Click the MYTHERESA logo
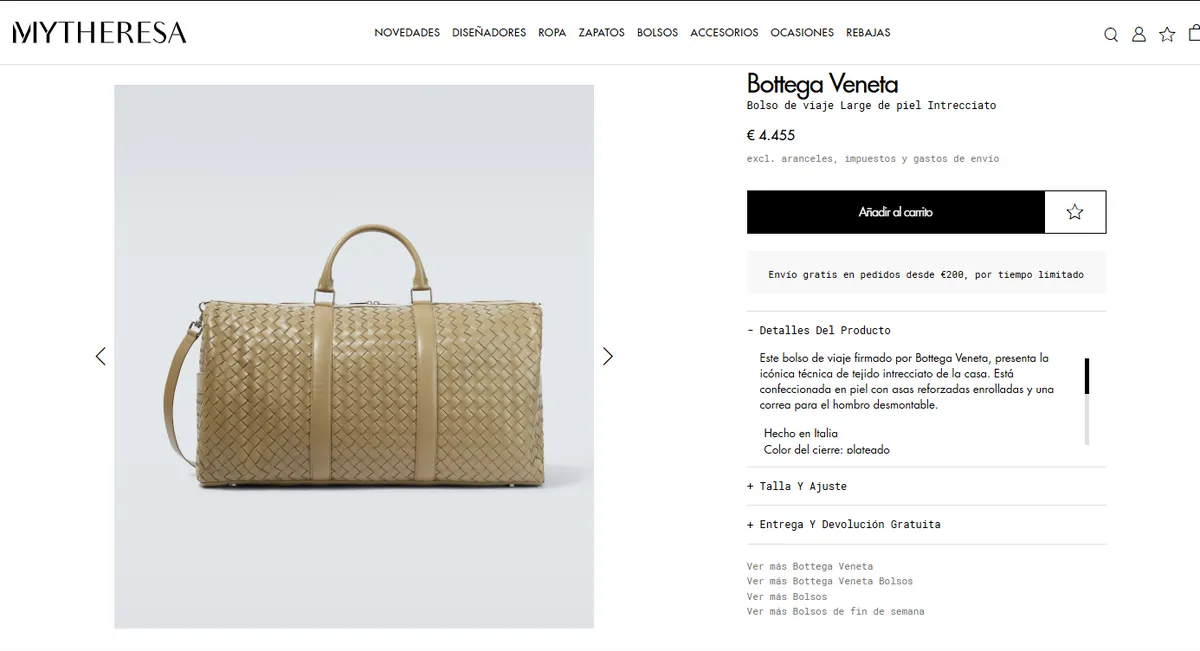Screen dimensions: 1200x651 click(x=99, y=33)
